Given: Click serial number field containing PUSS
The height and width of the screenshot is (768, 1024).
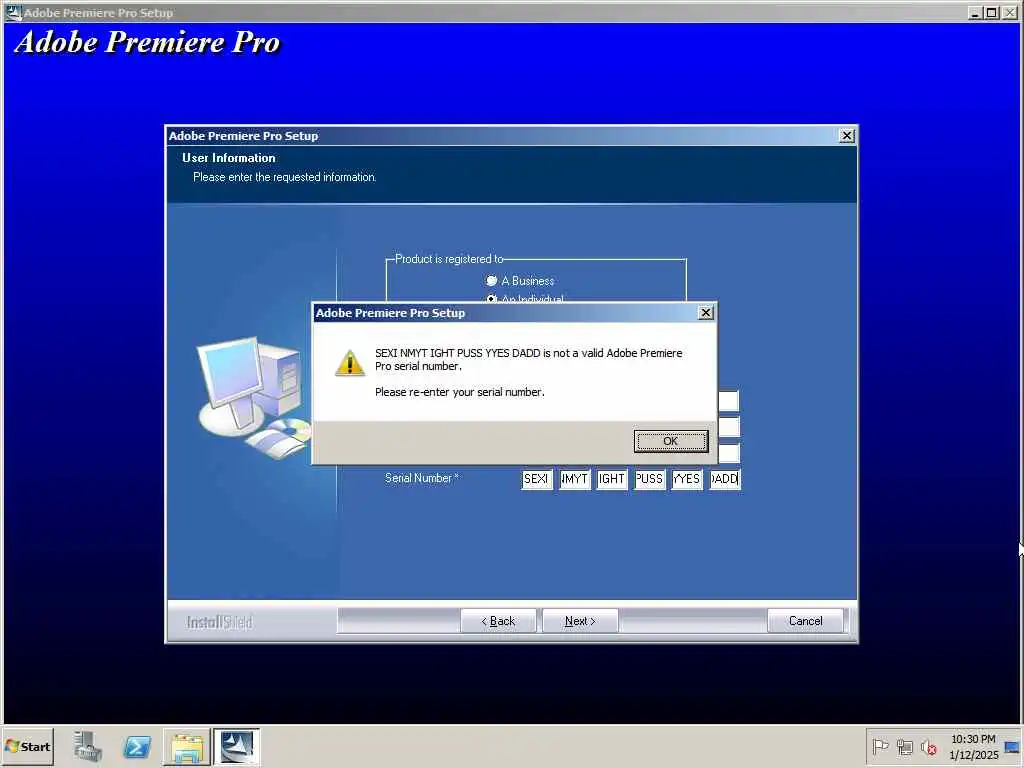Looking at the screenshot, I should tap(649, 479).
